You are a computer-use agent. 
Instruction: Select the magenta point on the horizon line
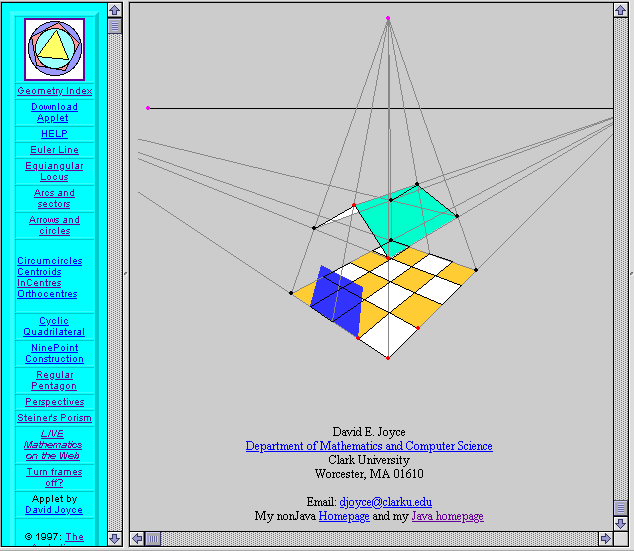[x=148, y=108]
